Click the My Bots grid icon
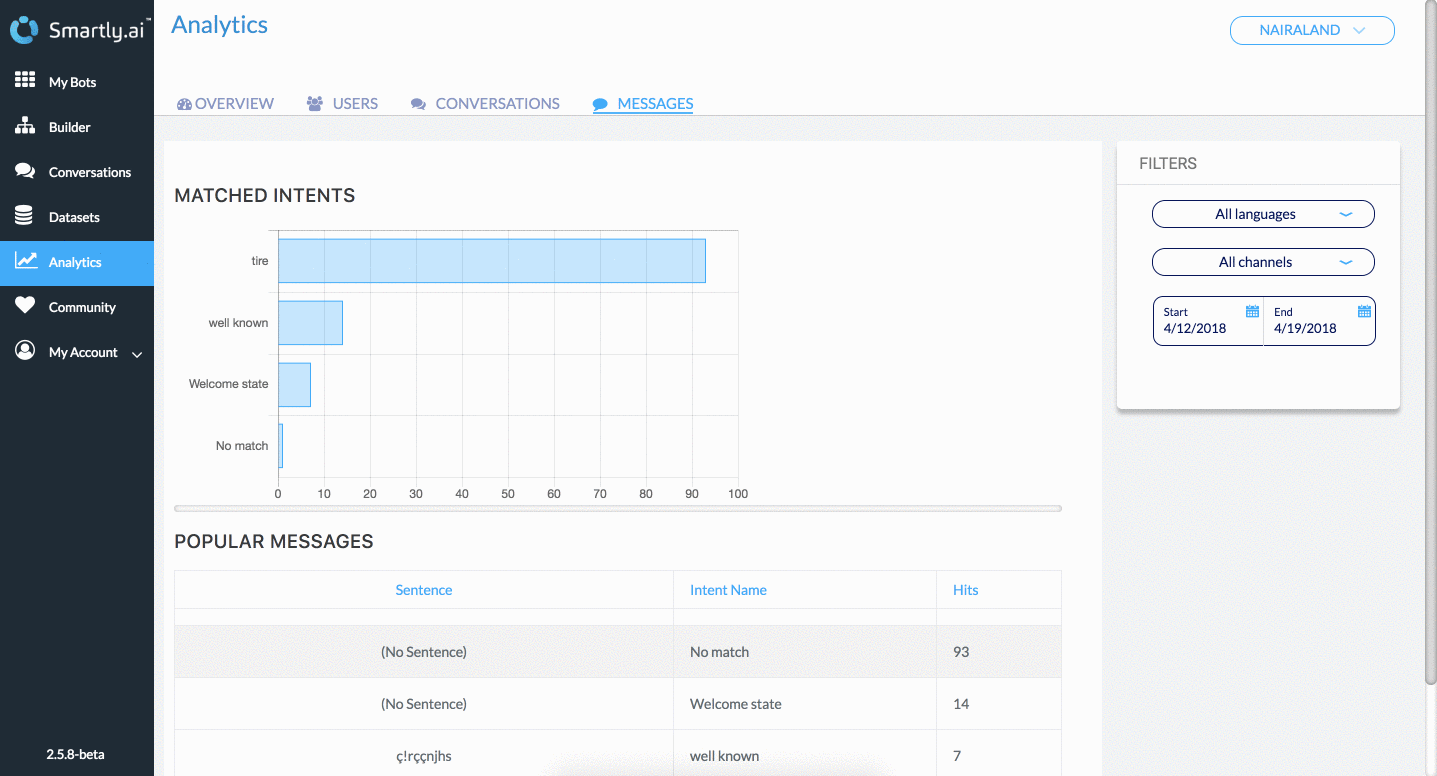1437x776 pixels. 25,81
